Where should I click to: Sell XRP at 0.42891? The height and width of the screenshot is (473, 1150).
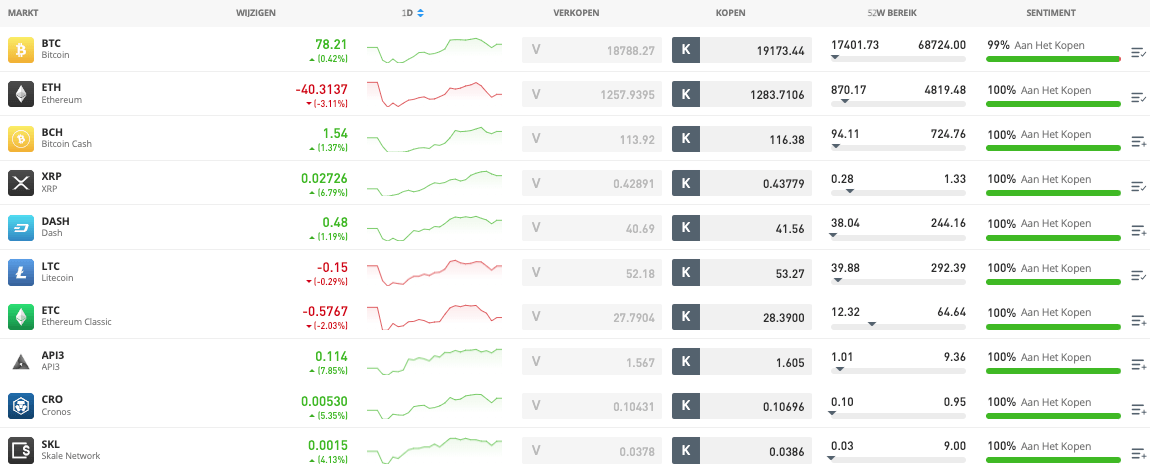click(592, 184)
